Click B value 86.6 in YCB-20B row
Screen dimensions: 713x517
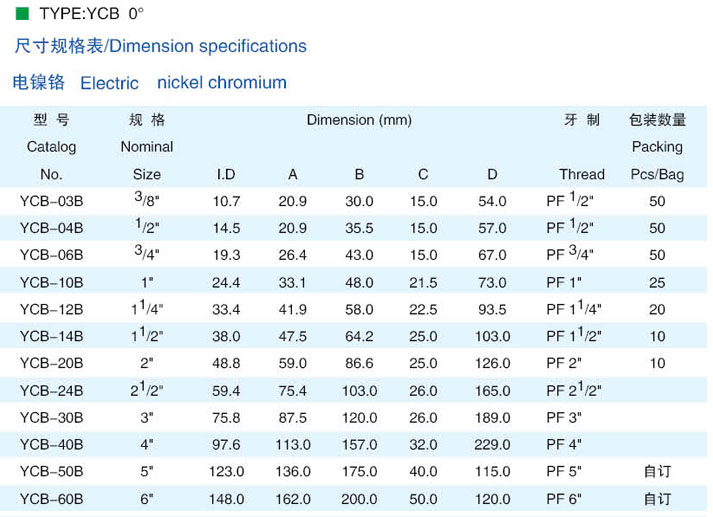(x=359, y=363)
